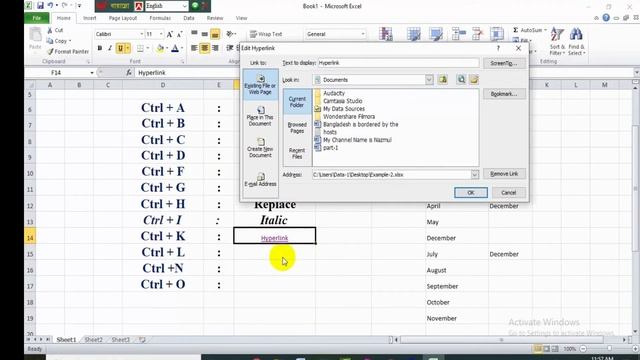640x360 pixels.
Task: Select the Current Folder view button
Action: coord(297,101)
